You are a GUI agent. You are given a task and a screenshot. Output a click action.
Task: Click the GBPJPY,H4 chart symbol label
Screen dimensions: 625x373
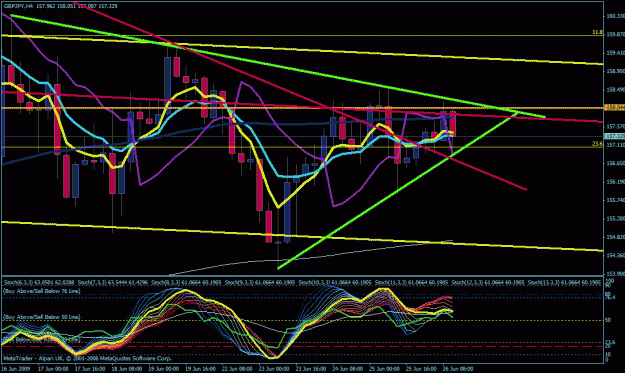coord(18,6)
